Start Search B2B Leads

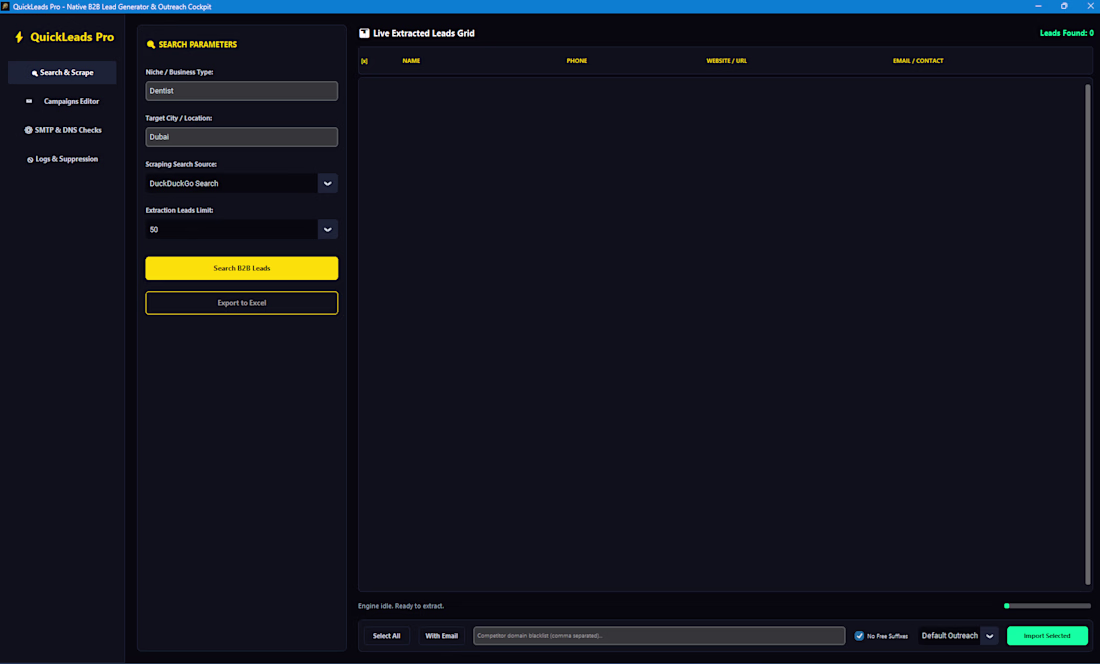[x=241, y=268]
